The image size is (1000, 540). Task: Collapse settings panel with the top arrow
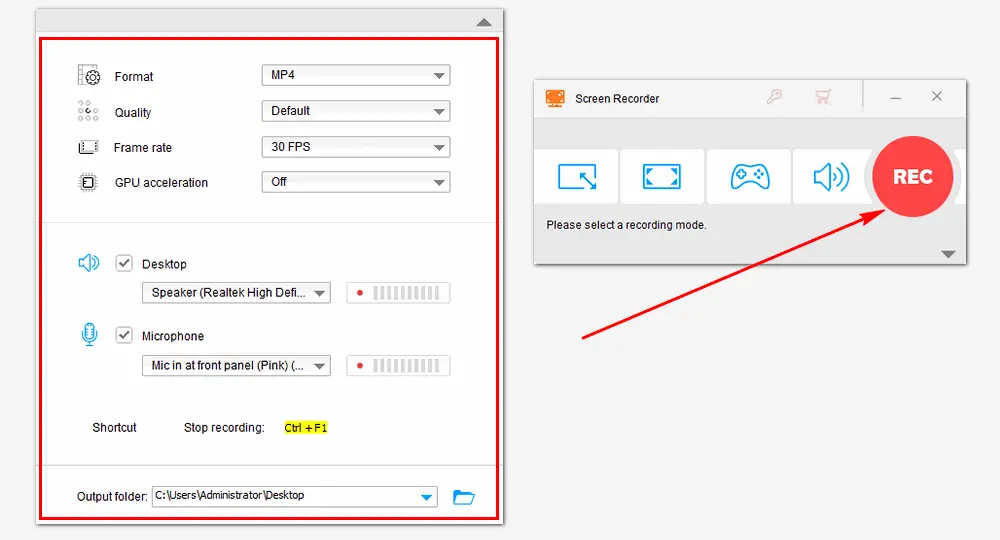coord(484,22)
